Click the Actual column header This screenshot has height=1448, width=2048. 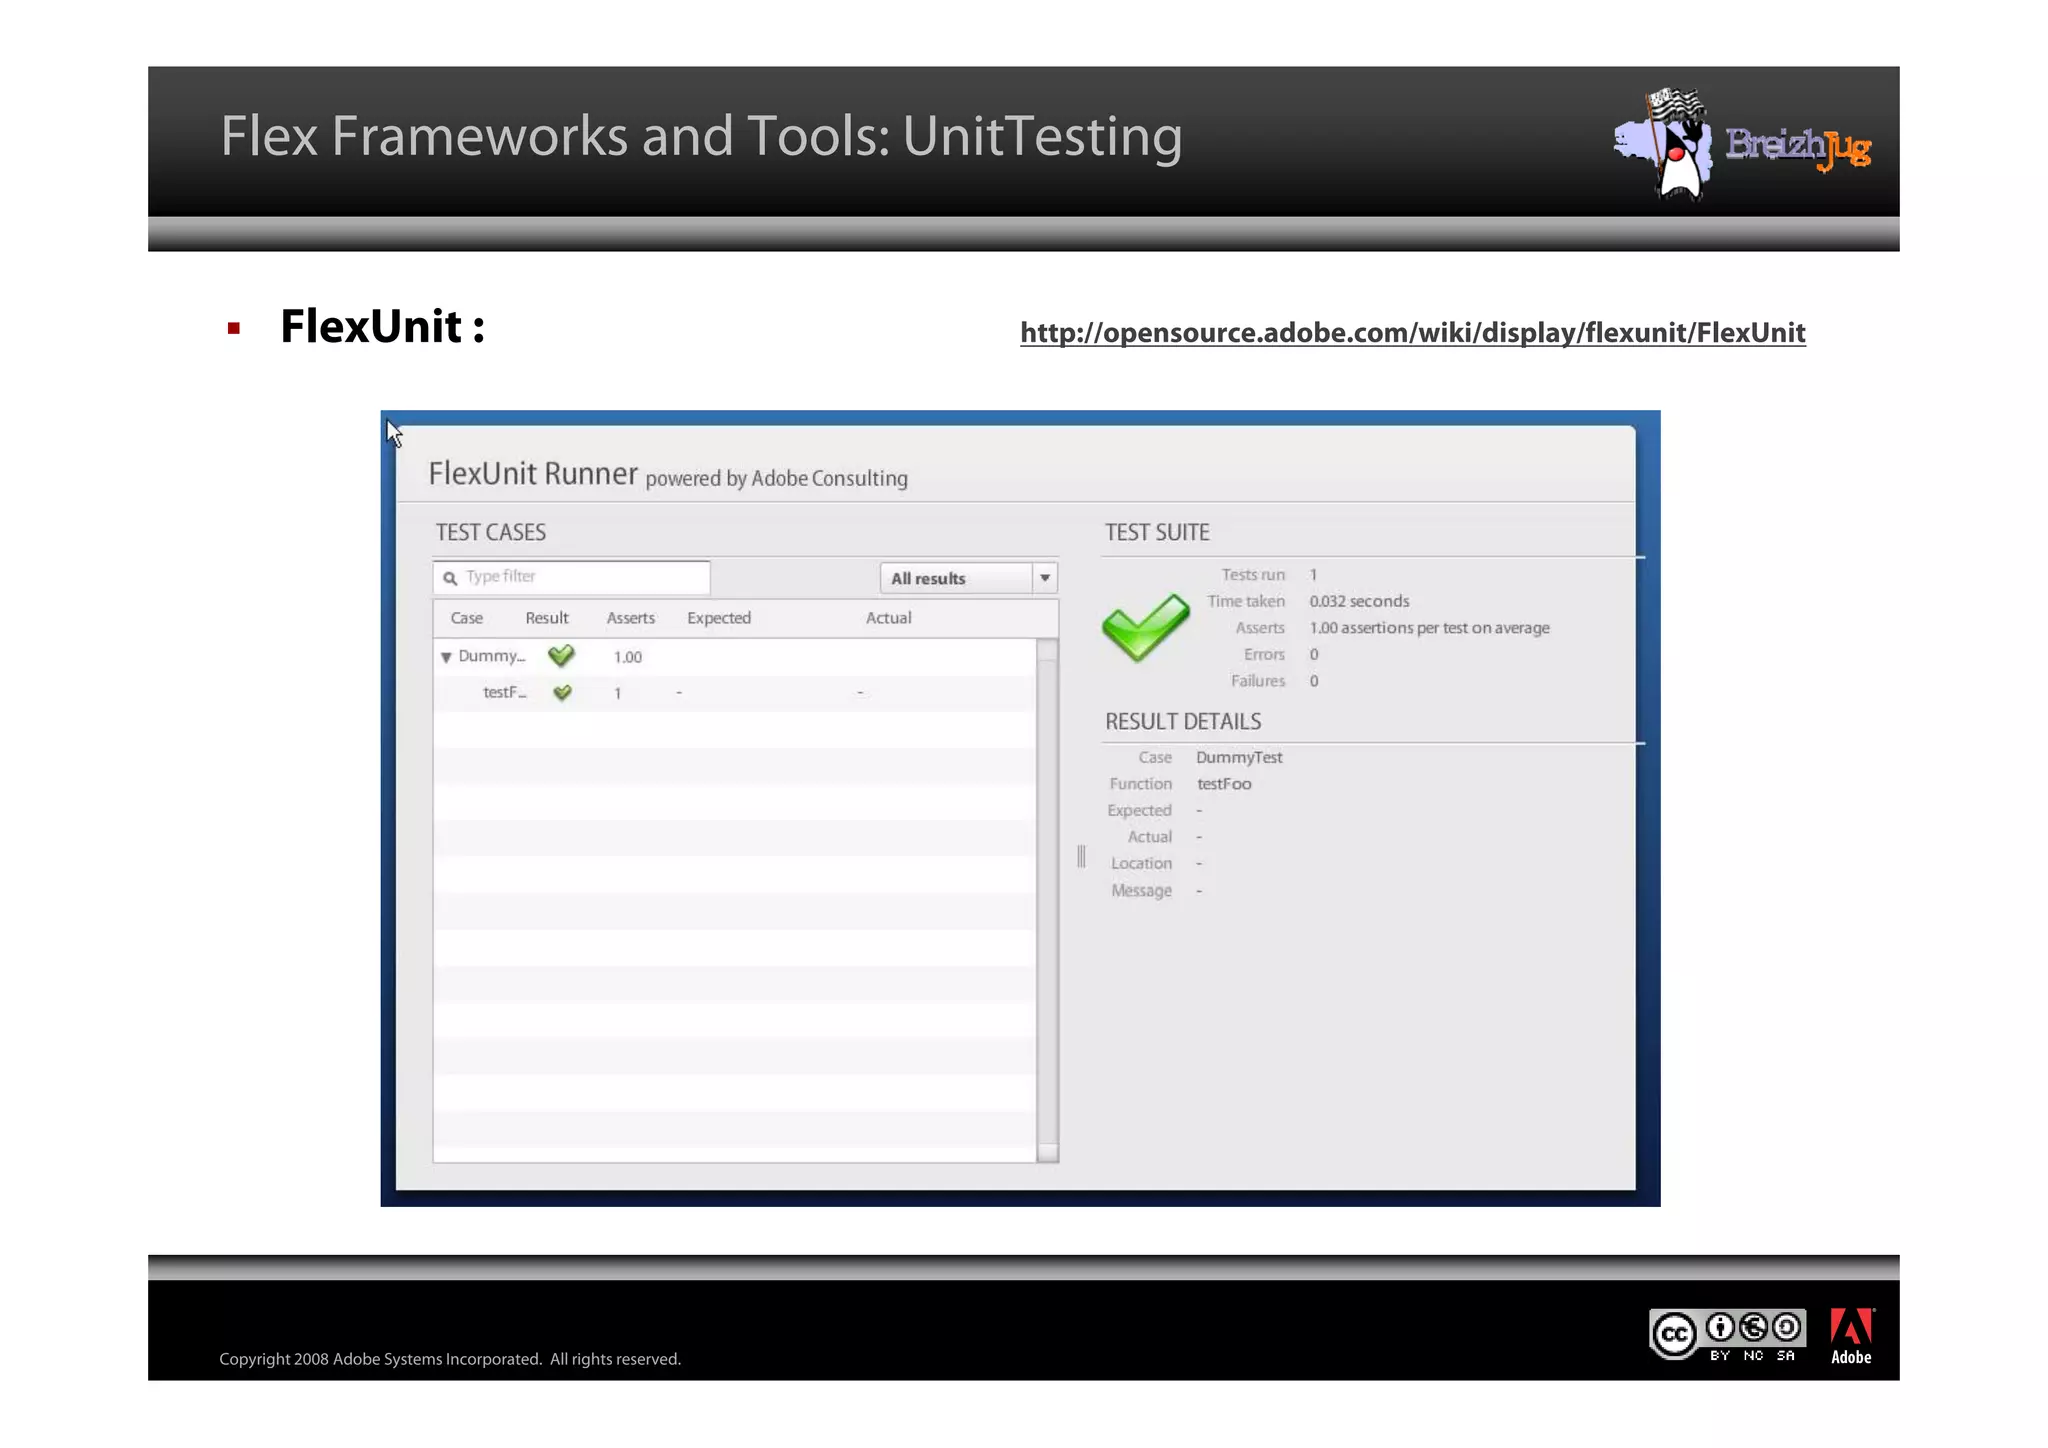click(x=888, y=618)
